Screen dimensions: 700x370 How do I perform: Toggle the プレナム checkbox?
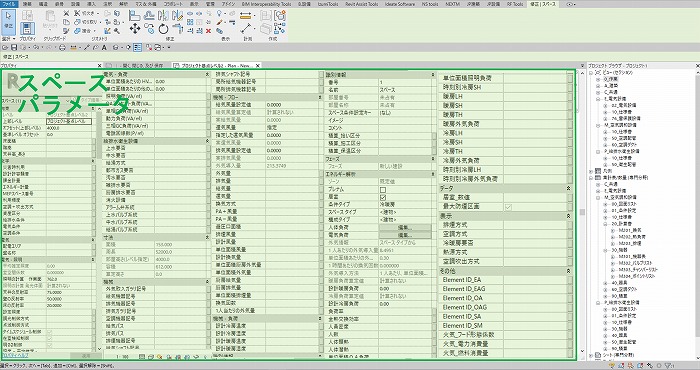pyautogui.click(x=383, y=190)
